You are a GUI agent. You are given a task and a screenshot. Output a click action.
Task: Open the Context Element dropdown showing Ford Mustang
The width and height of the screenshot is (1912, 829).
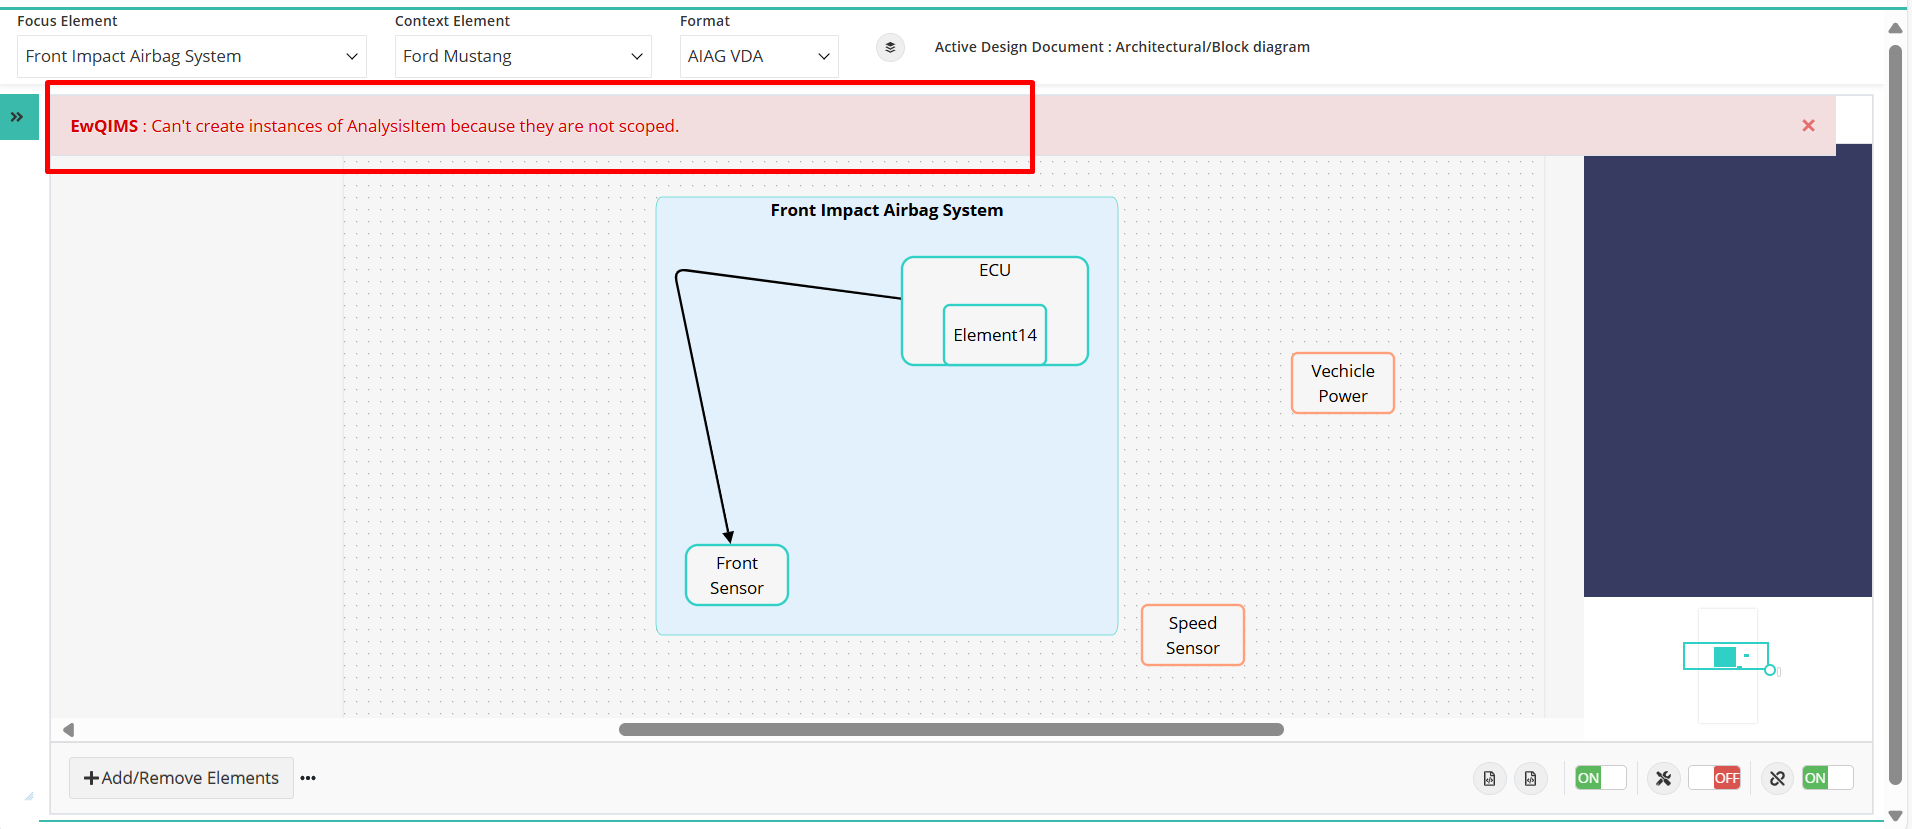[x=523, y=56]
